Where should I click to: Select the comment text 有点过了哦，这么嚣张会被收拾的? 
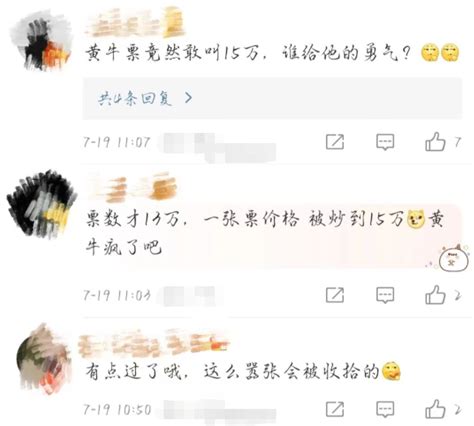tap(233, 372)
